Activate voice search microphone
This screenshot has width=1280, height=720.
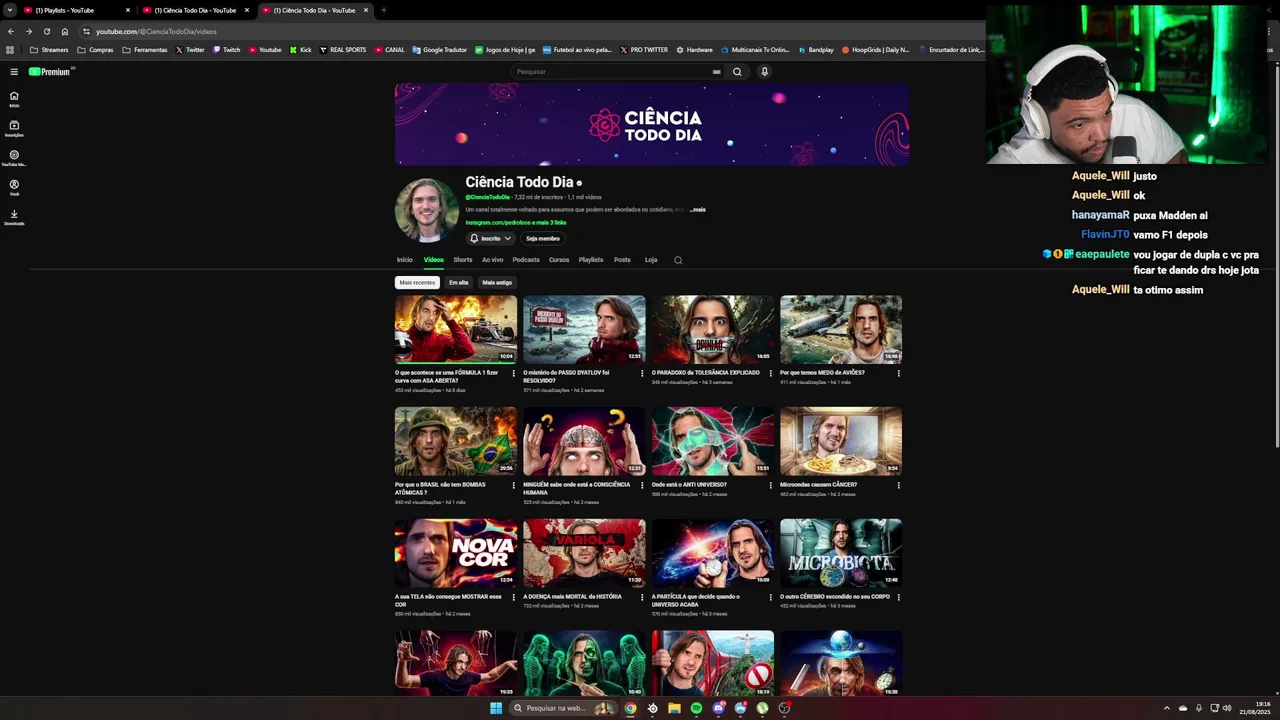click(x=764, y=72)
